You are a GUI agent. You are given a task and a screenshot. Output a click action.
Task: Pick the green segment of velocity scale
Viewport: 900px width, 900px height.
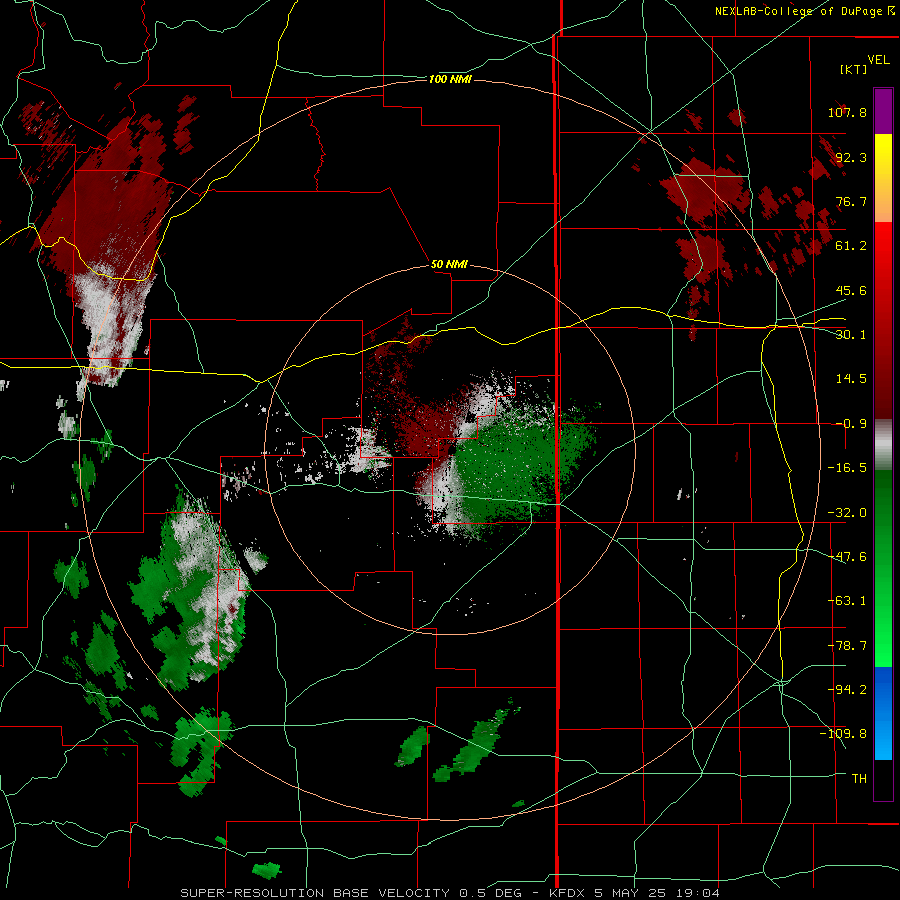tap(883, 568)
